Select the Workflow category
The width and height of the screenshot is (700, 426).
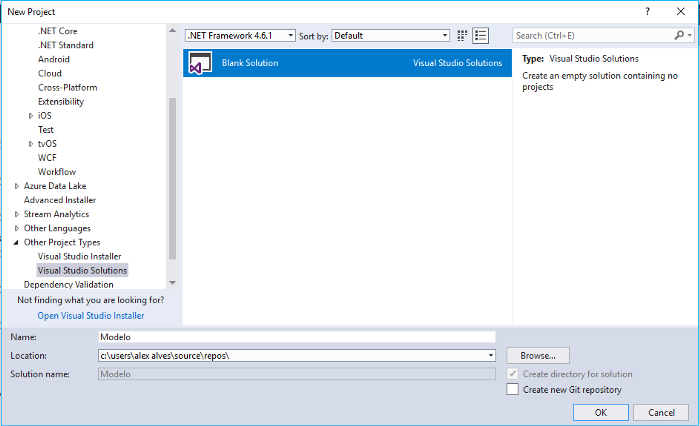[x=57, y=172]
